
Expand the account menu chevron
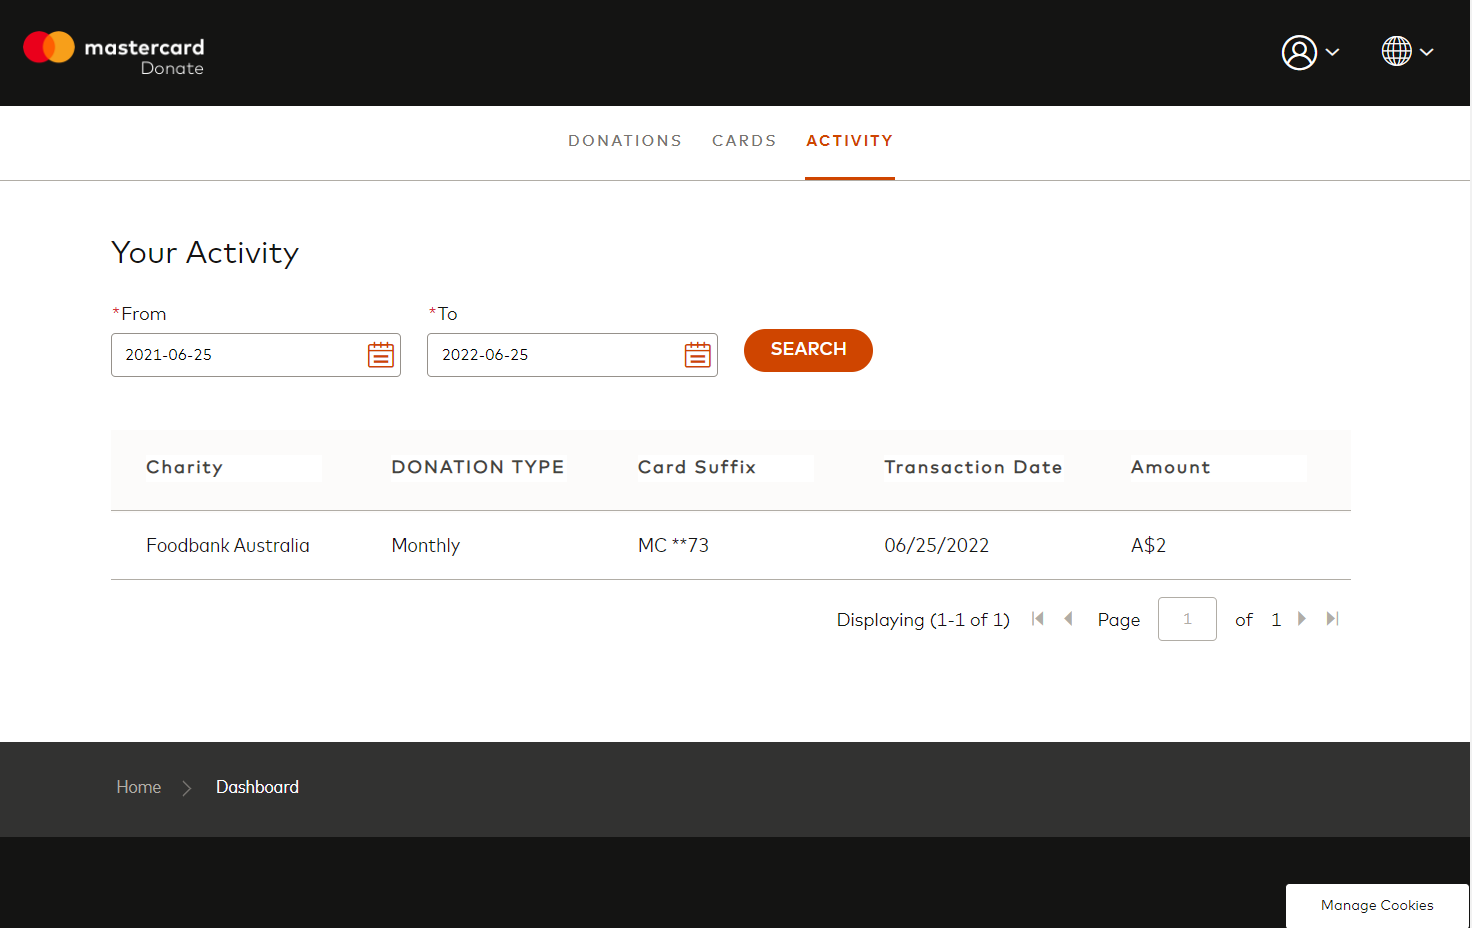tap(1332, 52)
